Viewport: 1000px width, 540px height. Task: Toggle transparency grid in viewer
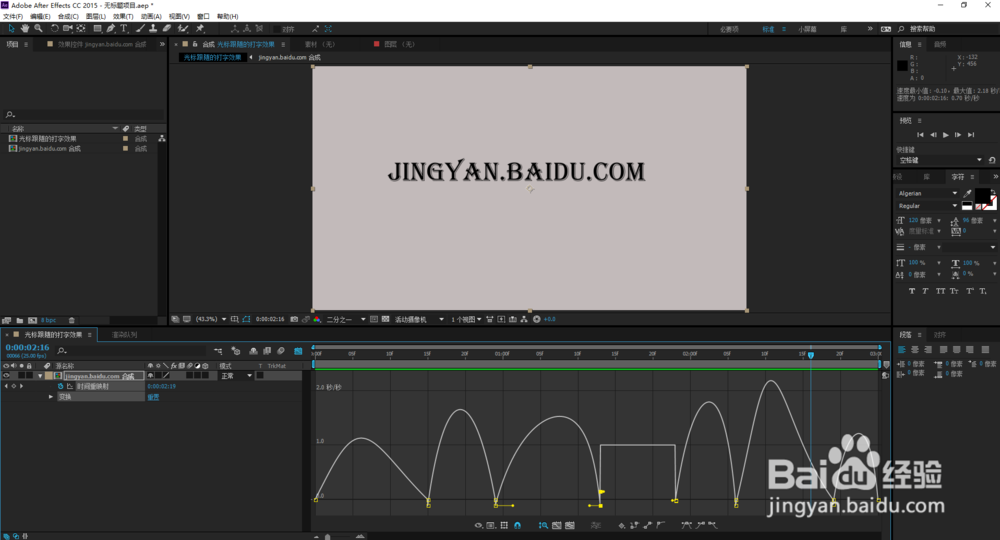click(385, 319)
